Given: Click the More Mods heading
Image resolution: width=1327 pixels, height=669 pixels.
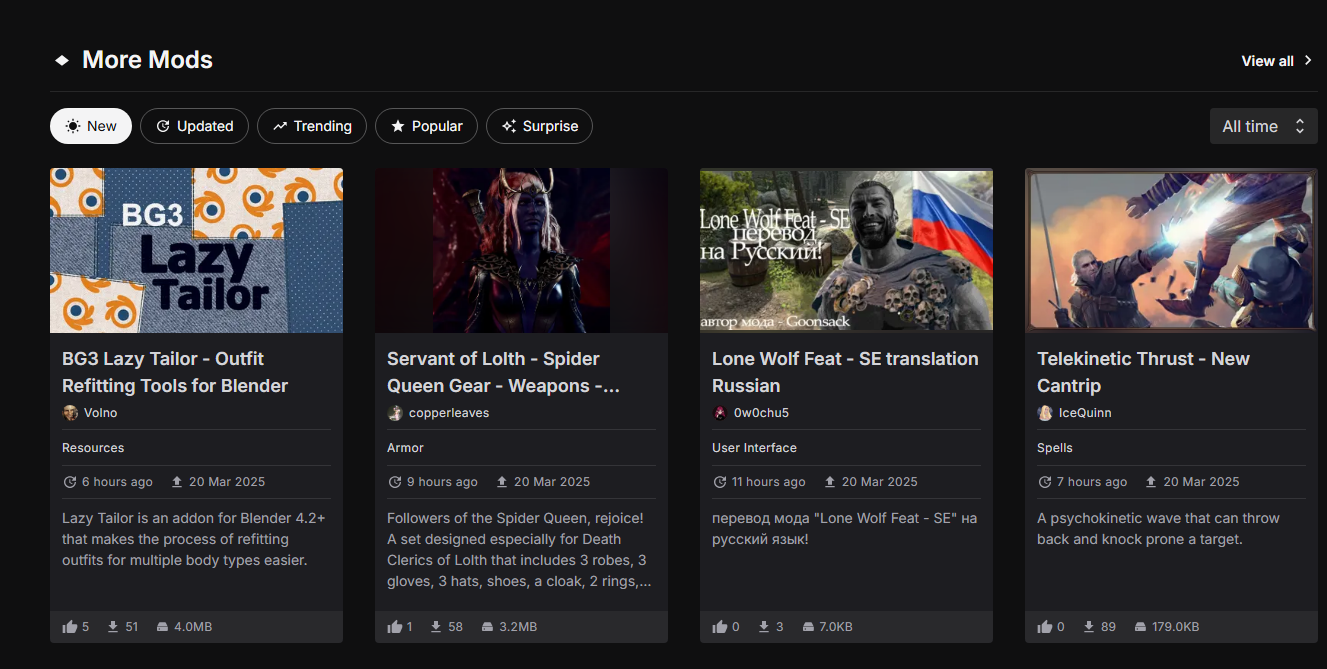Looking at the screenshot, I should pyautogui.click(x=147, y=60).
